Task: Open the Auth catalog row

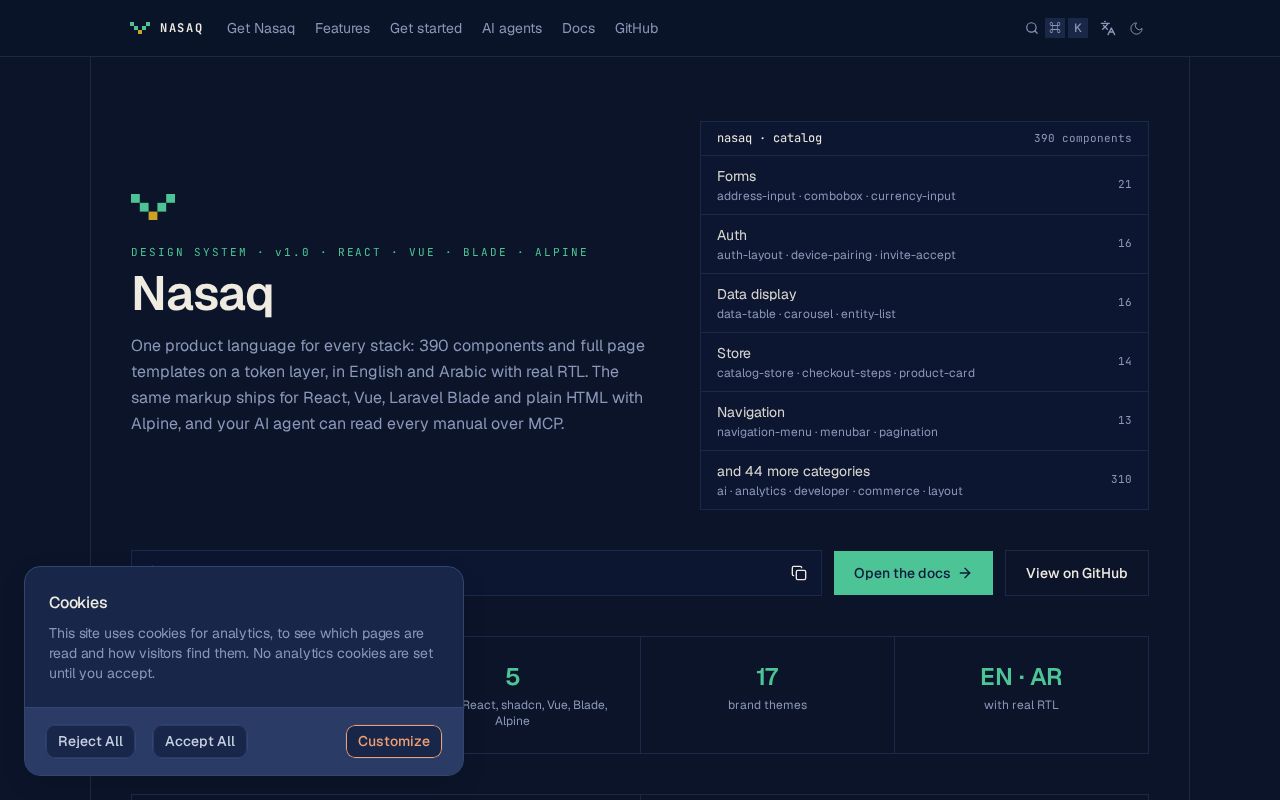Action: [x=924, y=244]
